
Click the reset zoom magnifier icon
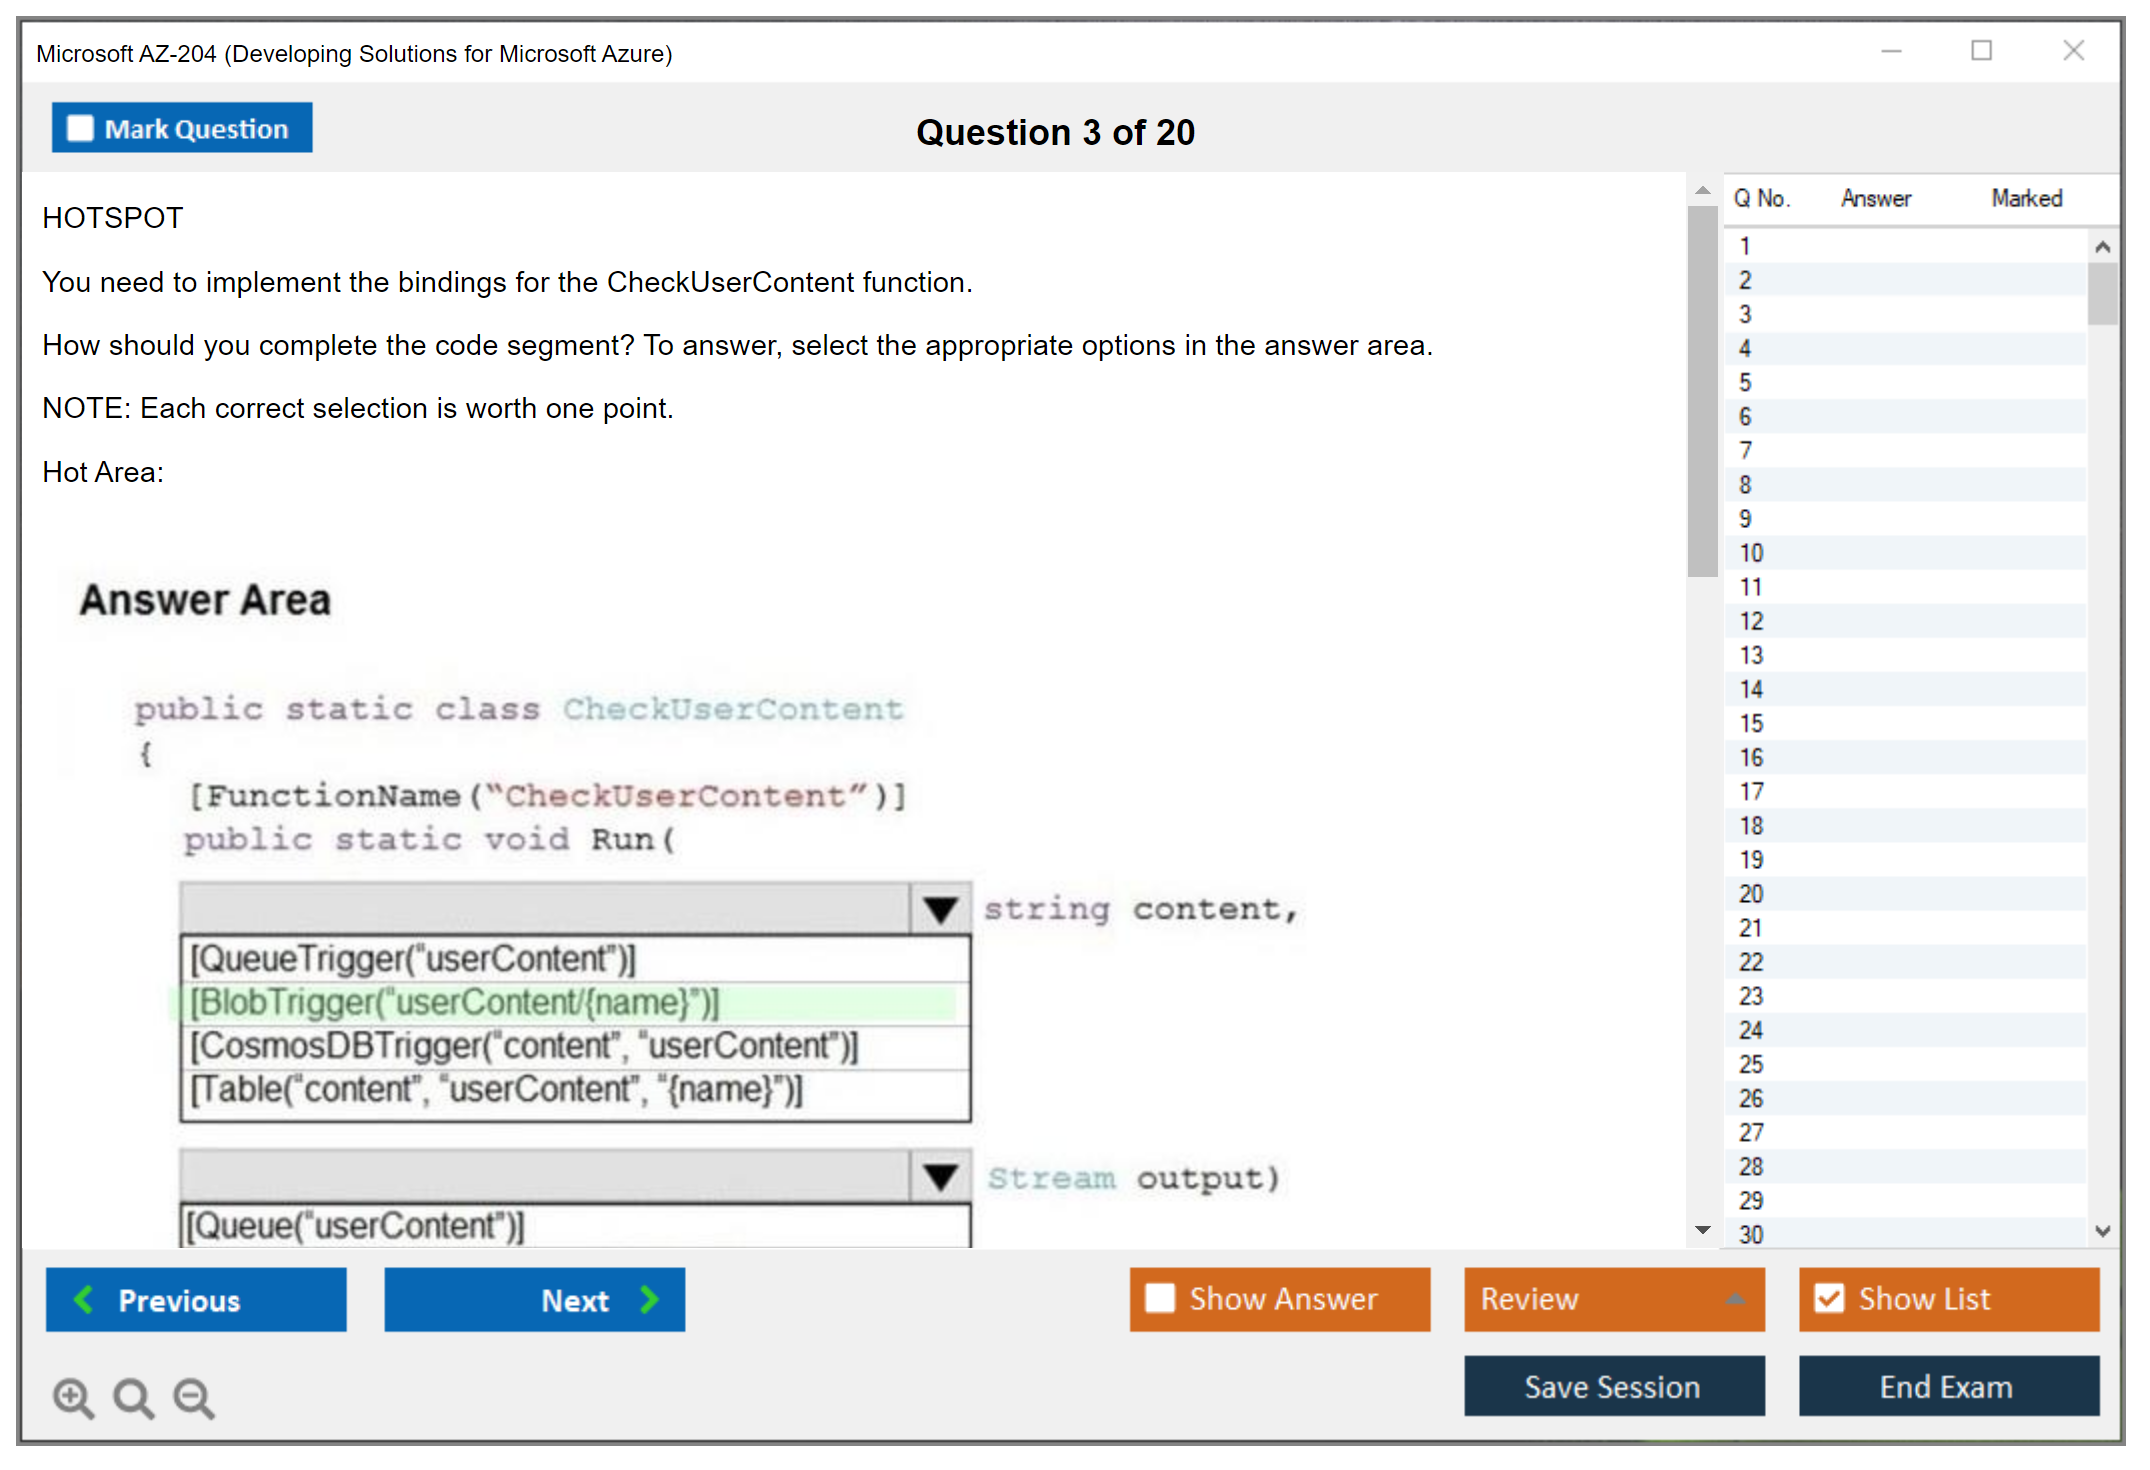133,1397
